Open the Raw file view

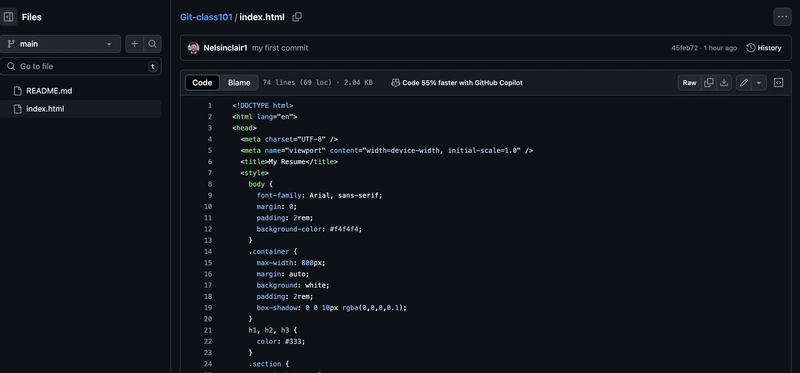click(689, 83)
